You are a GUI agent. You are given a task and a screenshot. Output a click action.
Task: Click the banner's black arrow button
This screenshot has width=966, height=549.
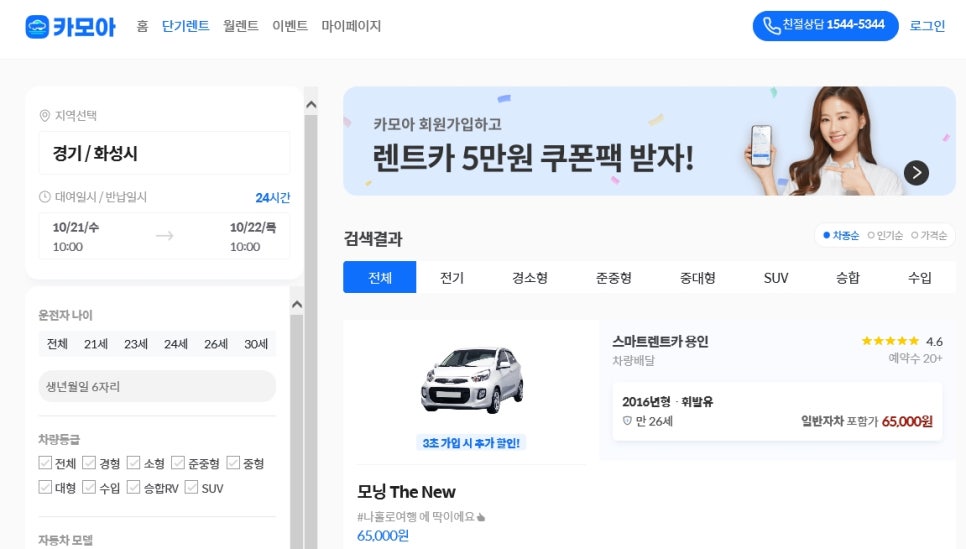coord(916,173)
